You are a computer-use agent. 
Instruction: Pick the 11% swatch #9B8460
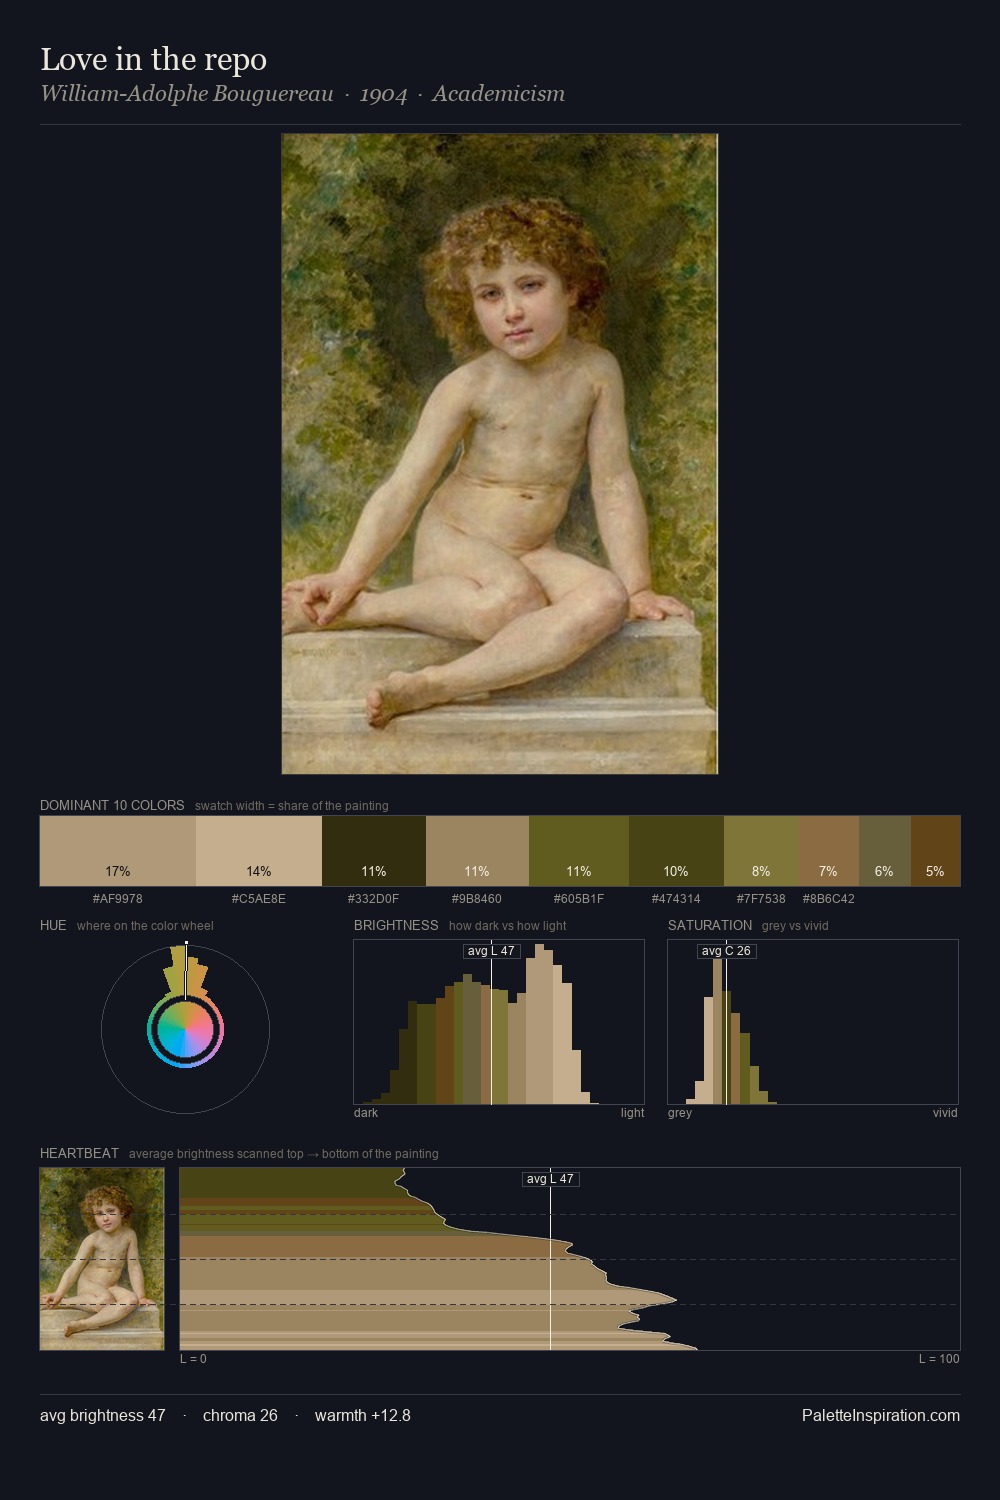(x=477, y=851)
